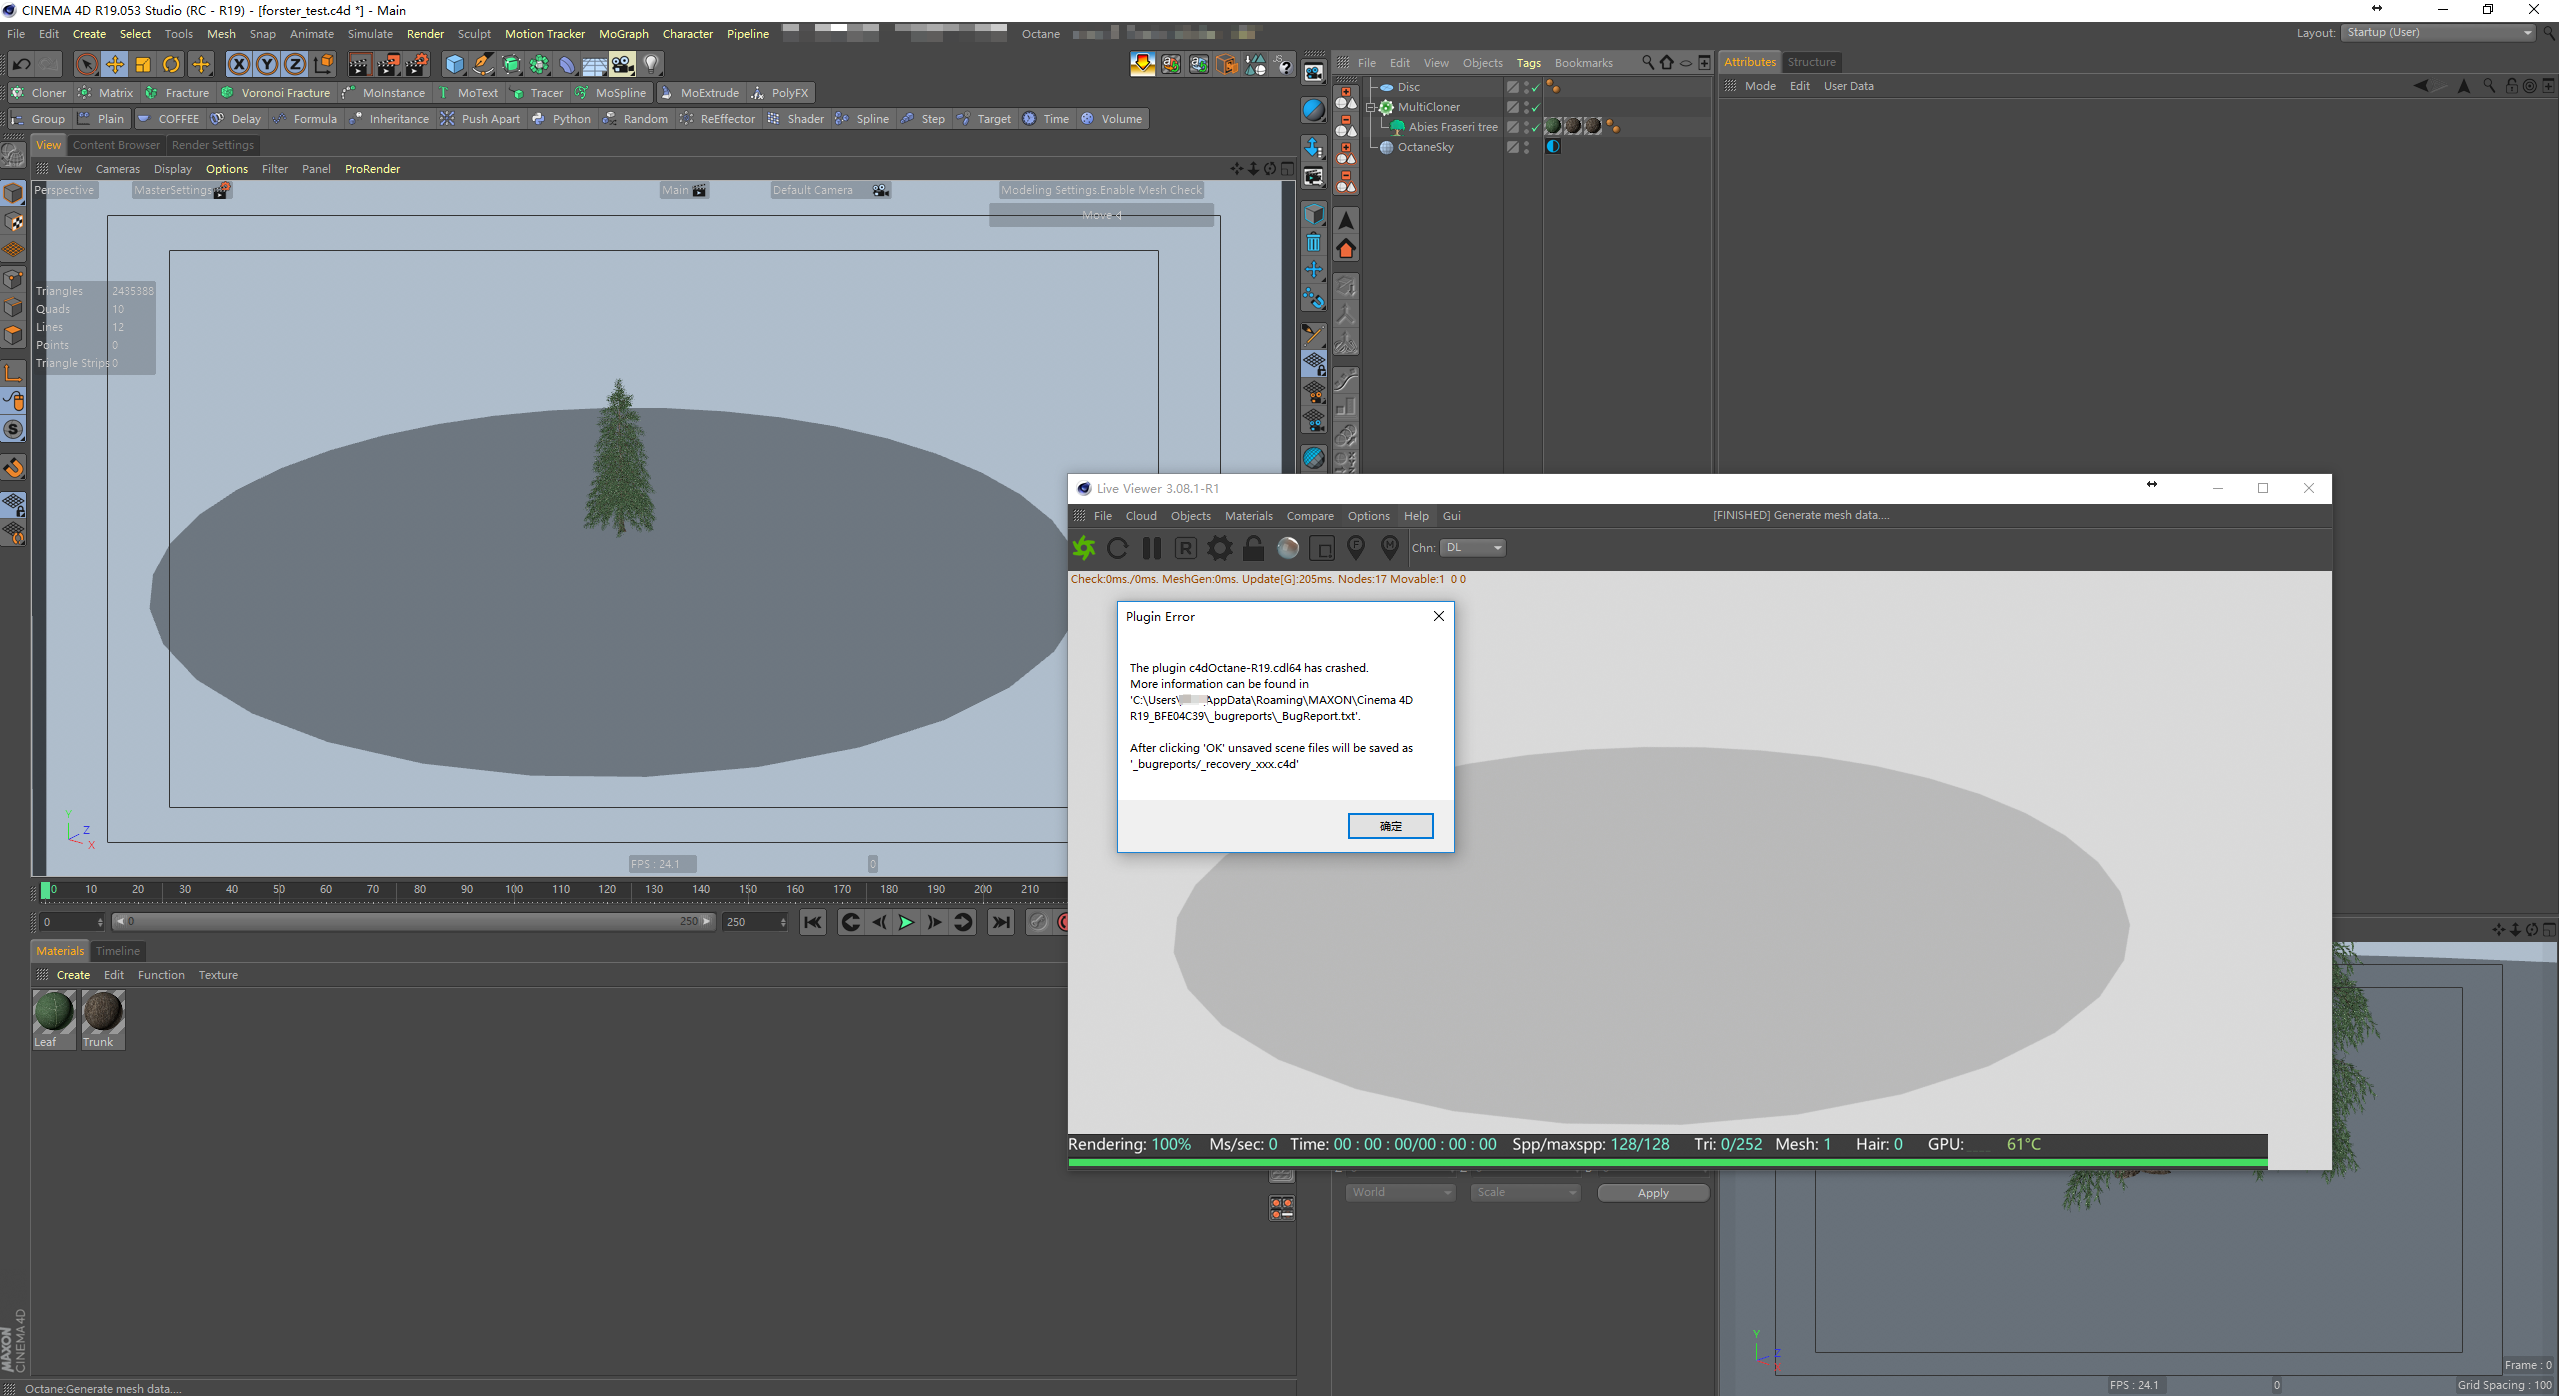The width and height of the screenshot is (2559, 1396).
Task: Open the Chn channel dropdown
Action: (1473, 548)
